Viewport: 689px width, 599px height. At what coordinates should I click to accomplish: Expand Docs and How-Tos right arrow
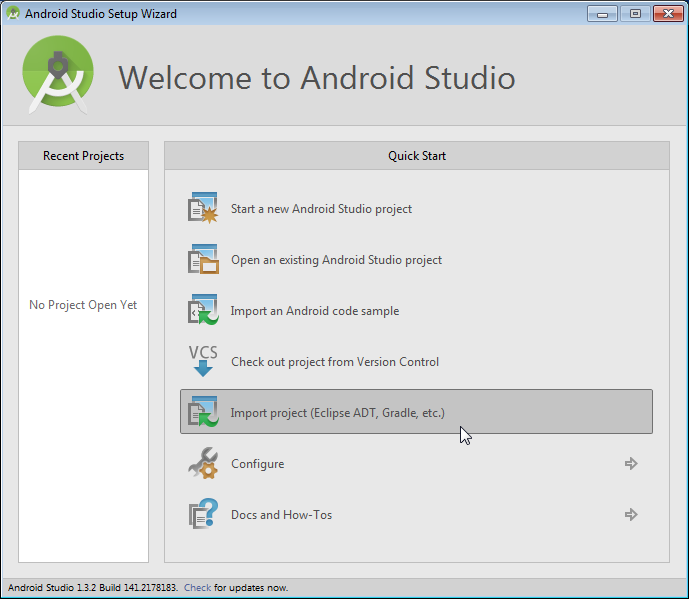[x=631, y=514]
